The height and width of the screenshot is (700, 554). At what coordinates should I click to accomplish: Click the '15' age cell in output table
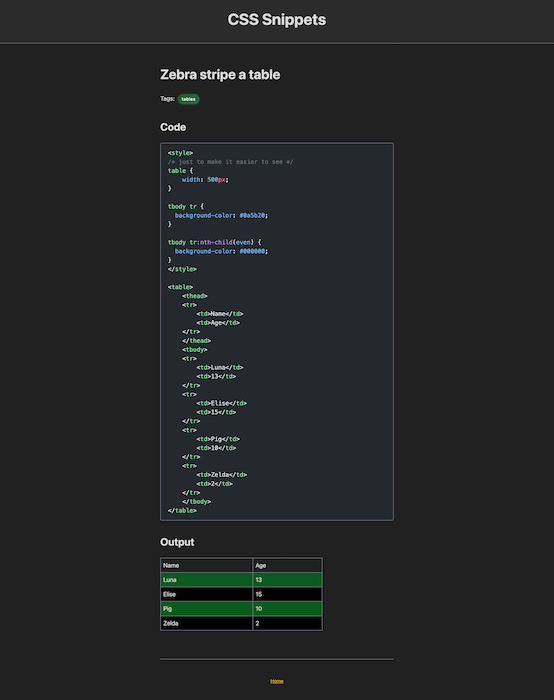click(x=287, y=594)
